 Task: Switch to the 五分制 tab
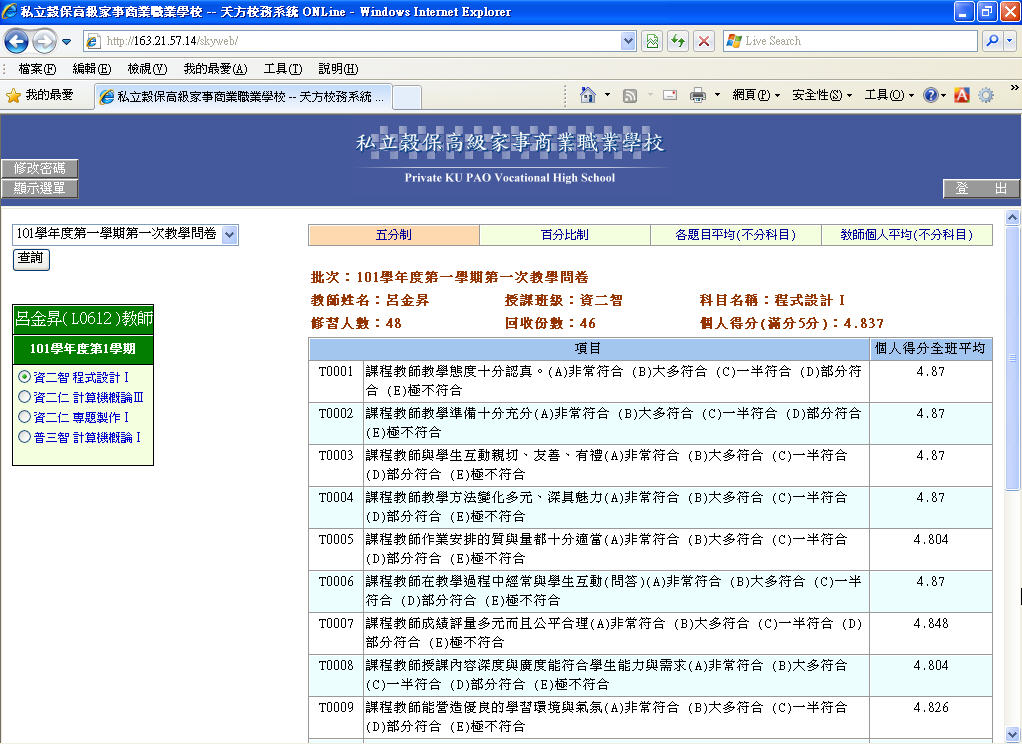394,235
